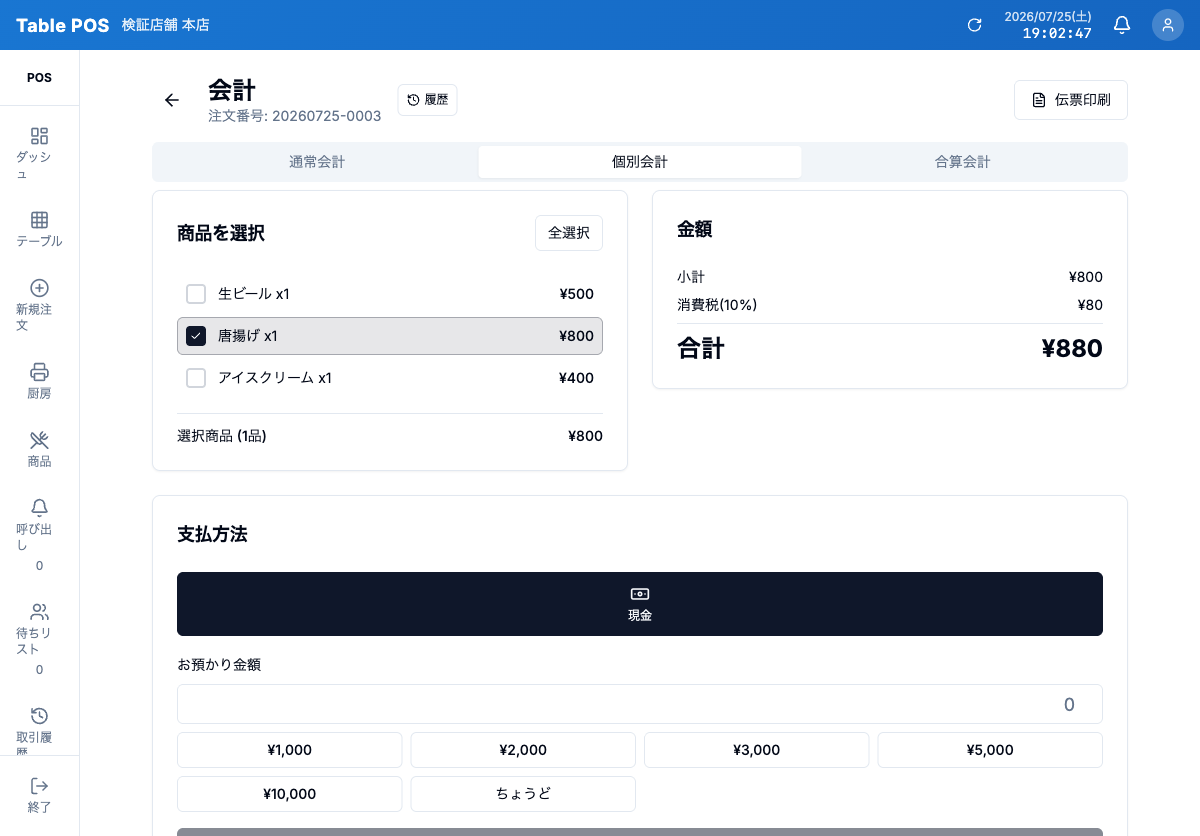Image resolution: width=1200 pixels, height=836 pixels.
Task: Click the 消費税(10%) label
Action: coord(717,305)
